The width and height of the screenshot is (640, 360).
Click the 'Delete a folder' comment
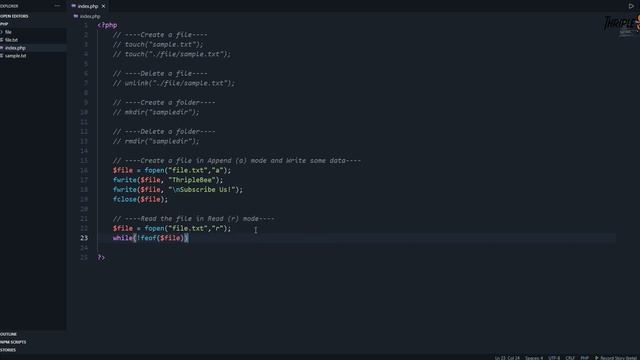pyautogui.click(x=164, y=132)
